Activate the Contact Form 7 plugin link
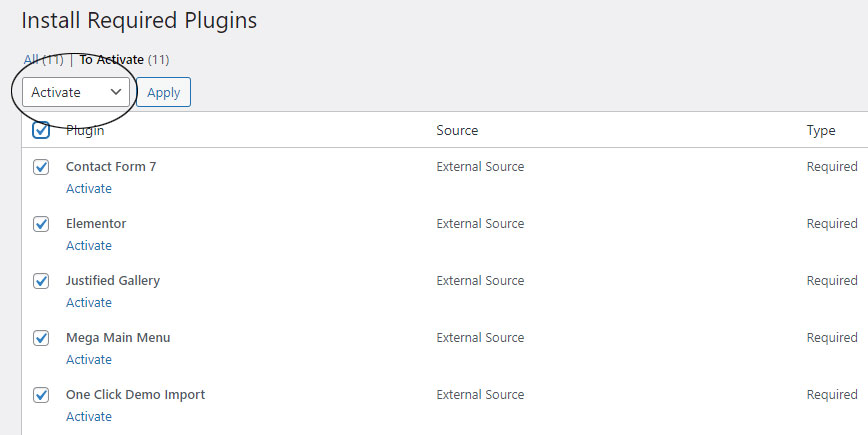The width and height of the screenshot is (868, 435). [89, 188]
